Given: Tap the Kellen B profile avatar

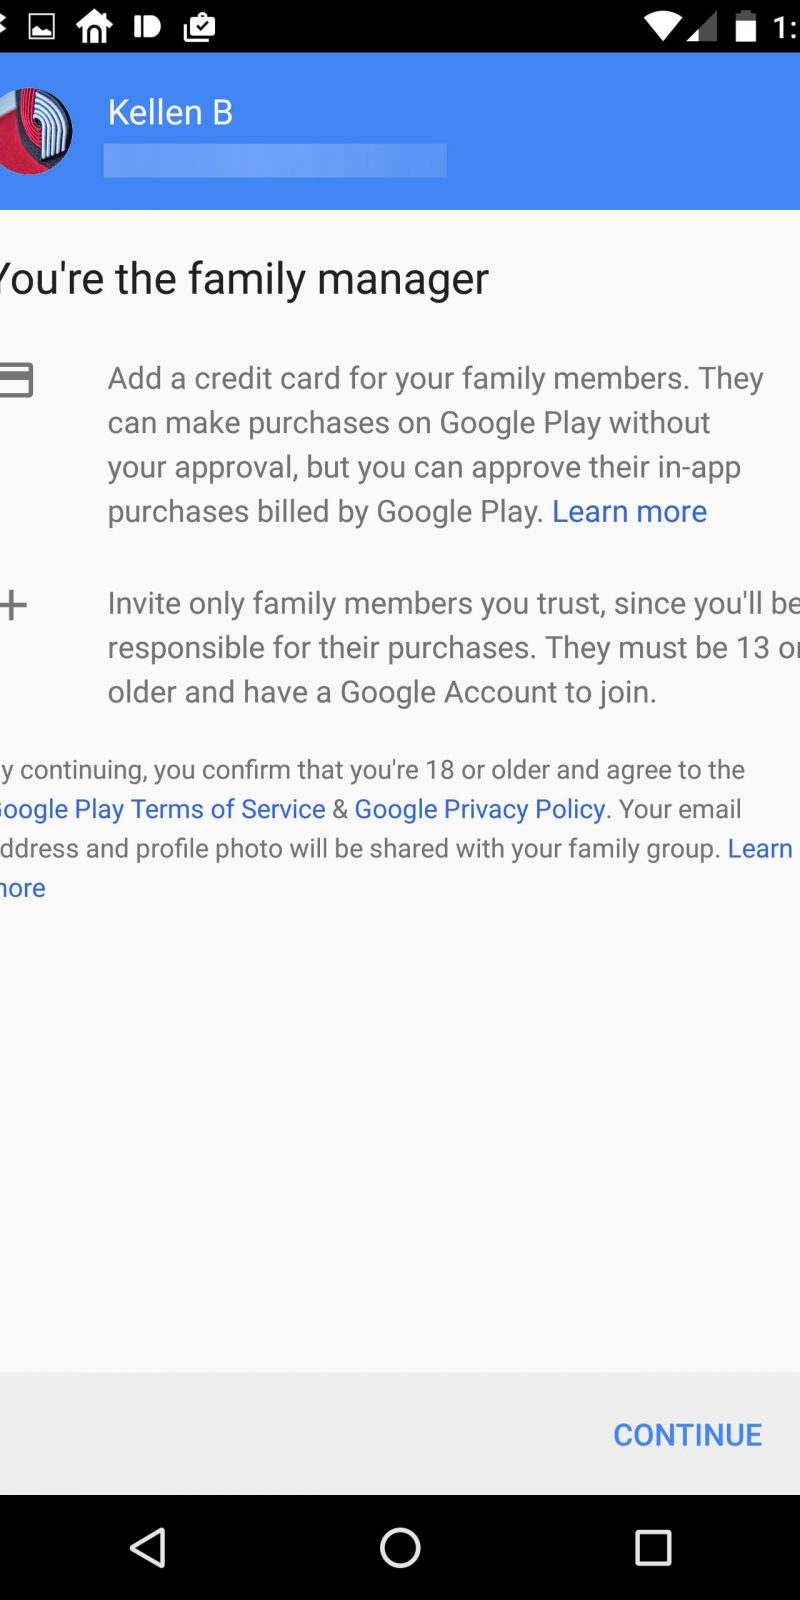Looking at the screenshot, I should pyautogui.click(x=36, y=131).
